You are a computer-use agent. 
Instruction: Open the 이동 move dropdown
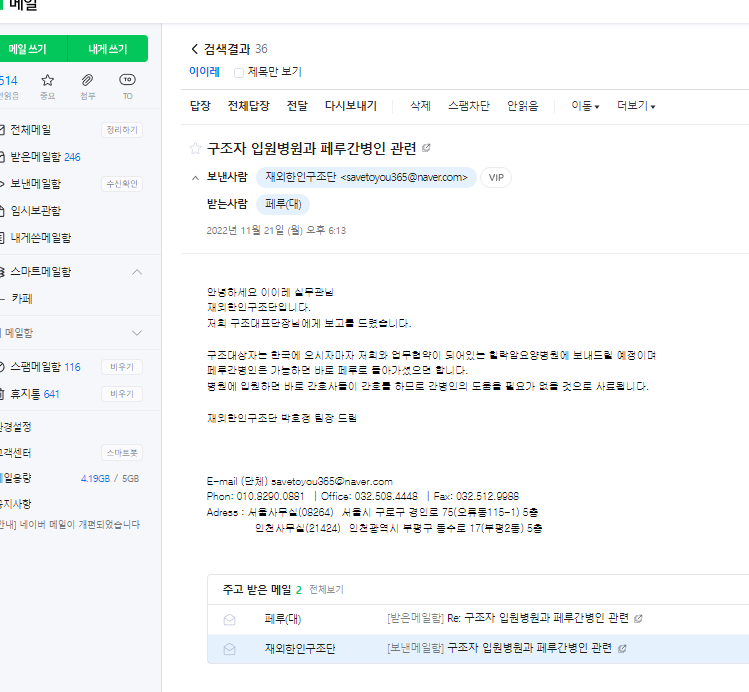[x=586, y=106]
